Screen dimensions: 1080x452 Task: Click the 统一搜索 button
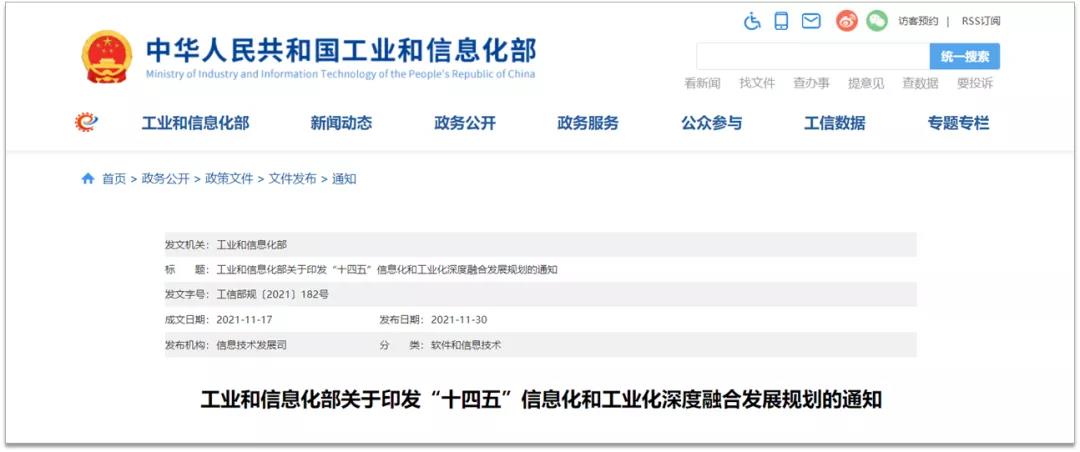click(964, 56)
